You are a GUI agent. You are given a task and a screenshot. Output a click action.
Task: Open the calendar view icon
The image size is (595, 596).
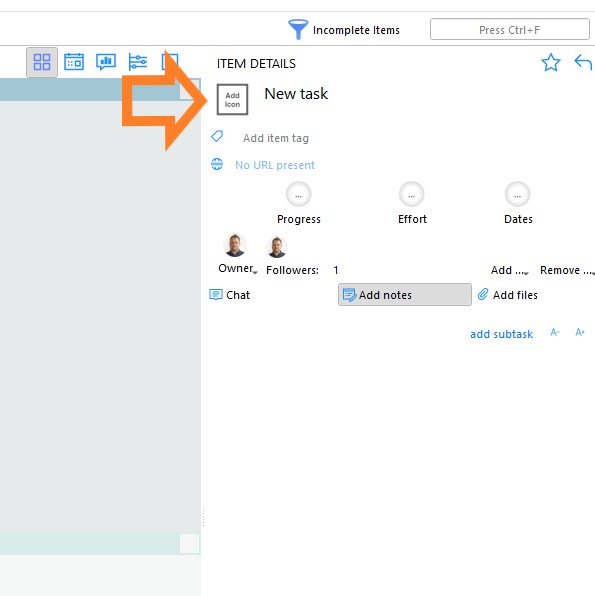tap(74, 62)
